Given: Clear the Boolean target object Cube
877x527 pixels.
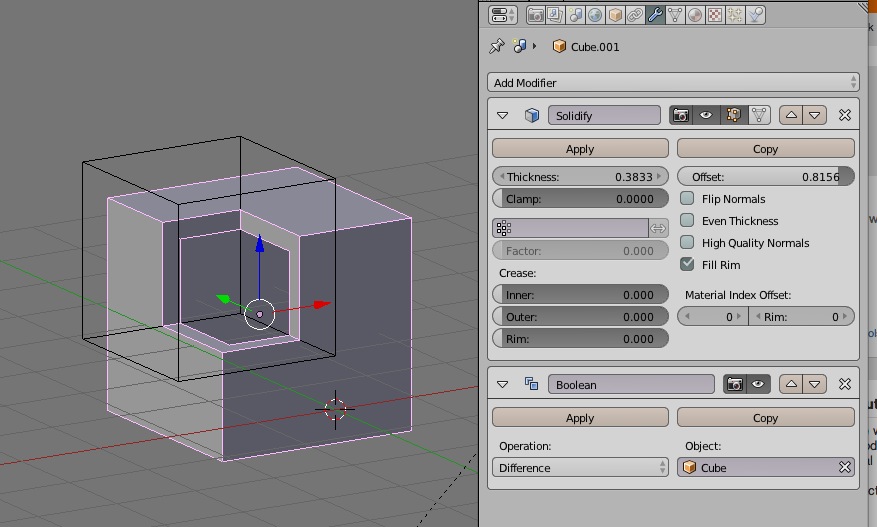Looking at the screenshot, I should (x=845, y=467).
